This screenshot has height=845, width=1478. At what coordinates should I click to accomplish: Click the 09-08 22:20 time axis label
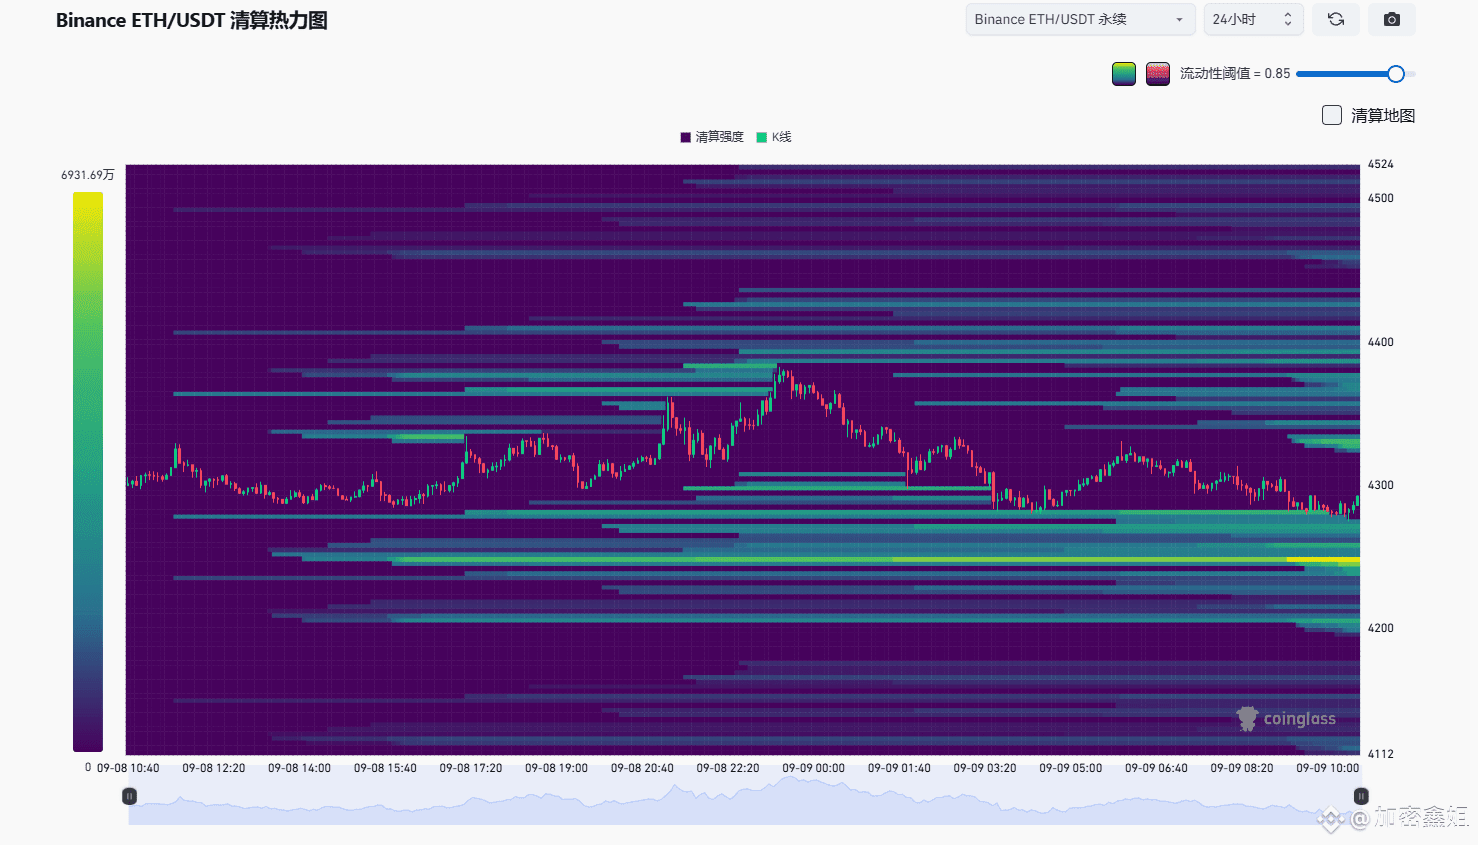(728, 768)
